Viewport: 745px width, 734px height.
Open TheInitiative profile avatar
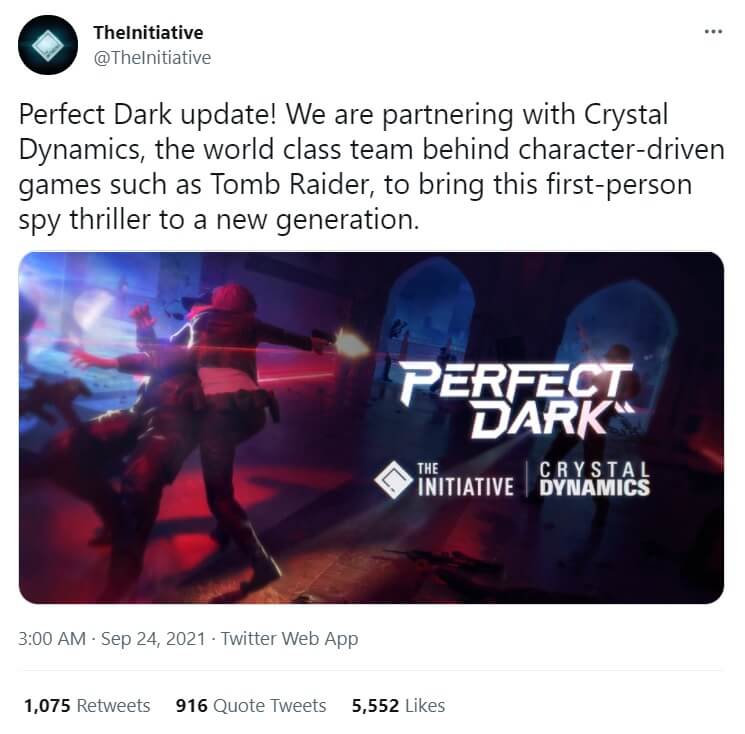tap(48, 45)
